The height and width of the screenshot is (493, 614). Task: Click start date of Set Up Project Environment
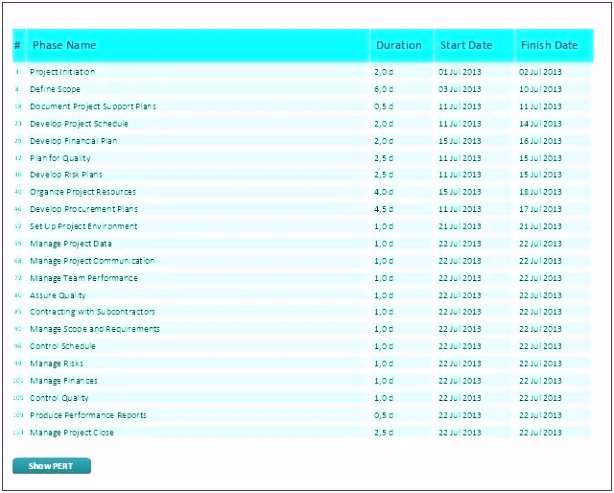(460, 226)
